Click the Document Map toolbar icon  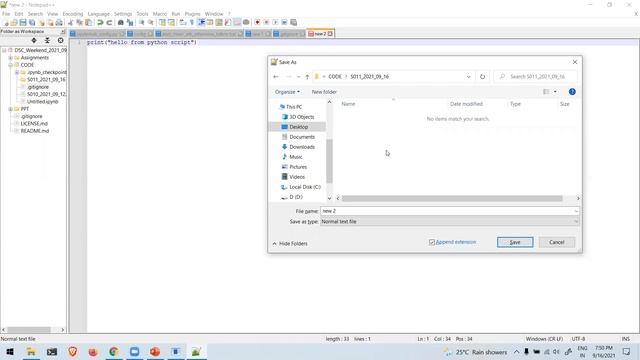pyautogui.click(x=219, y=22)
